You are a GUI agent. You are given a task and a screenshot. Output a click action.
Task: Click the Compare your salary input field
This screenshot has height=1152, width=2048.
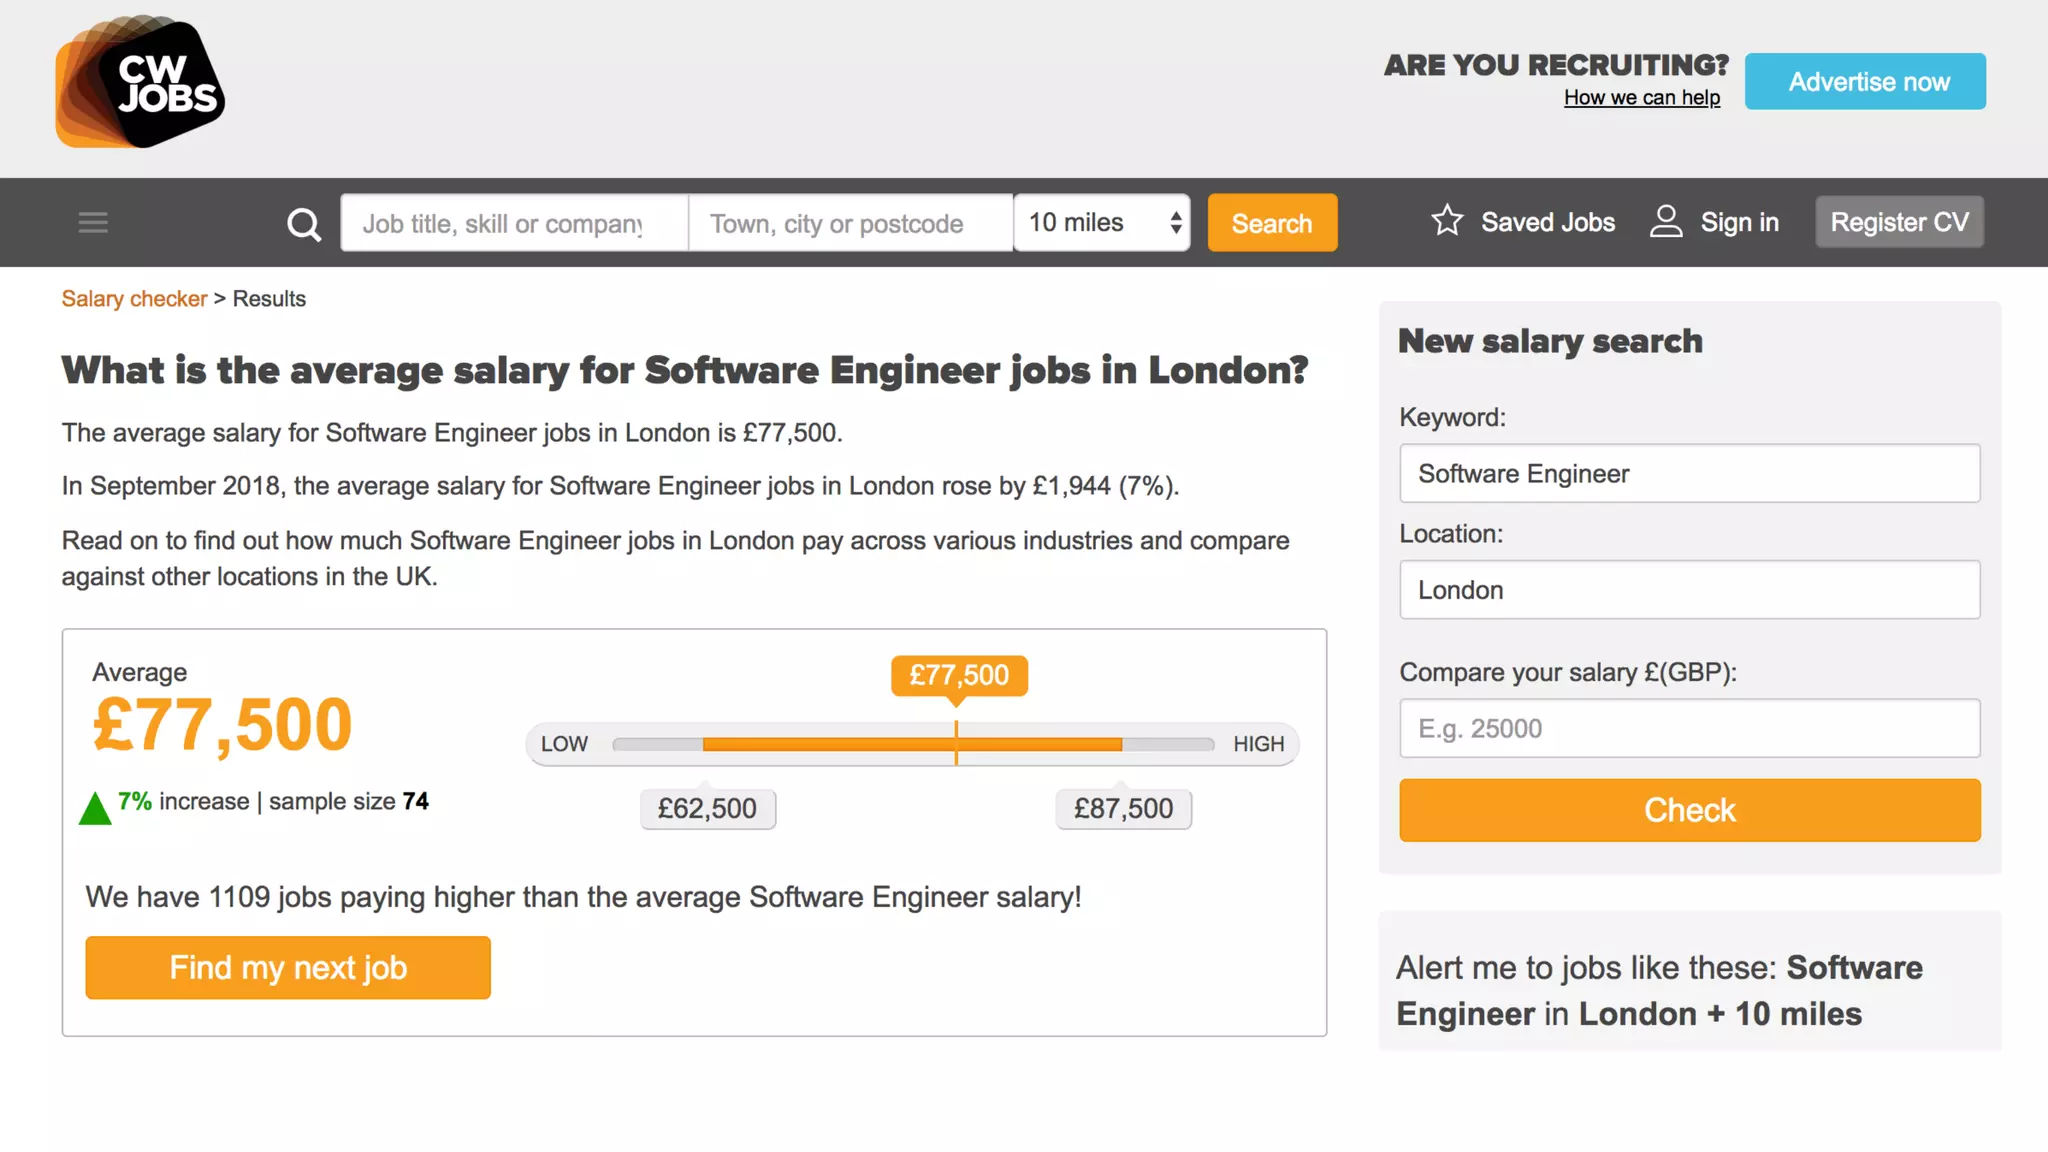1689,728
